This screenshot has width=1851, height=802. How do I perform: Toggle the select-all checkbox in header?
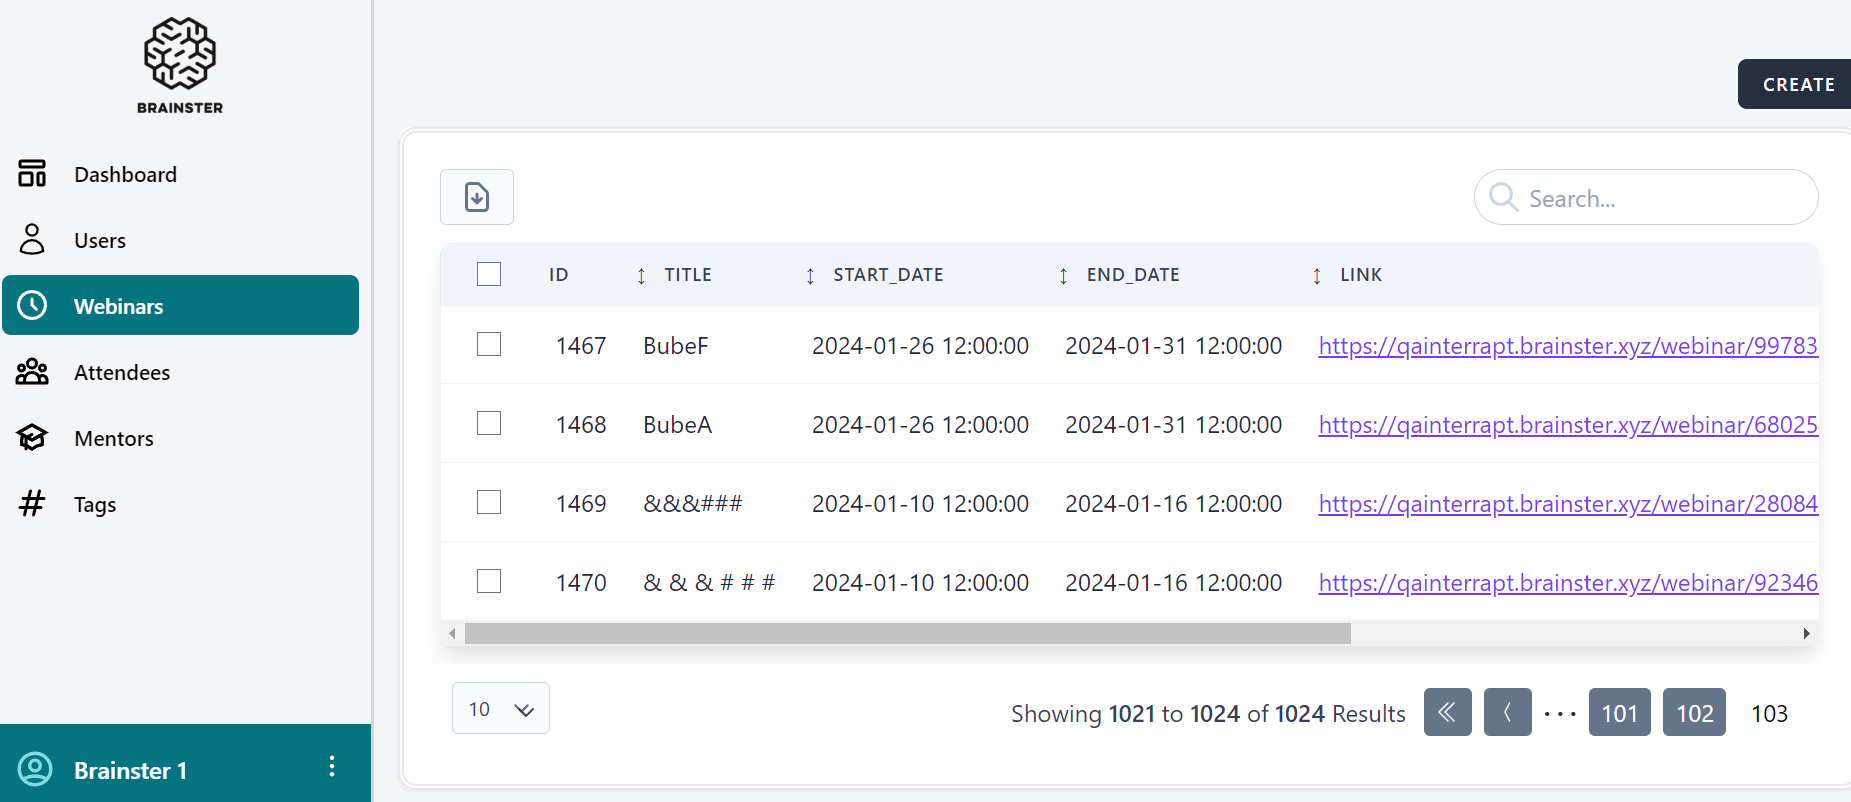pos(489,274)
